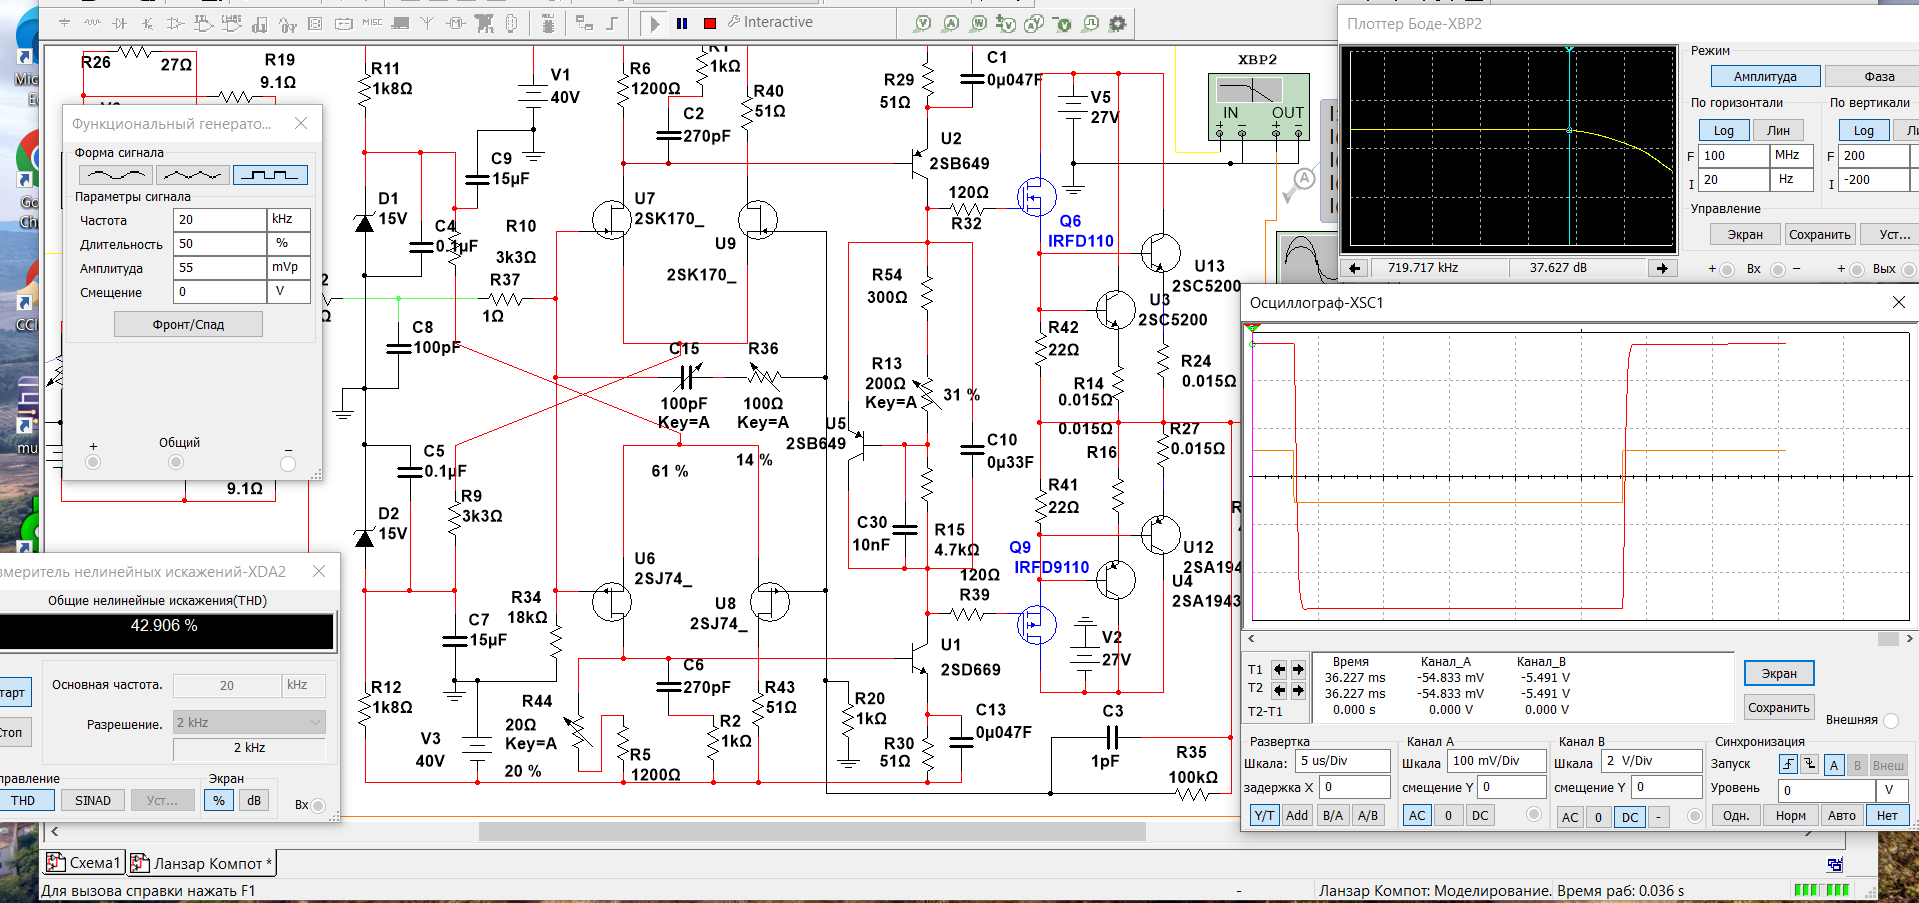Show distortion reading in dB

[254, 800]
